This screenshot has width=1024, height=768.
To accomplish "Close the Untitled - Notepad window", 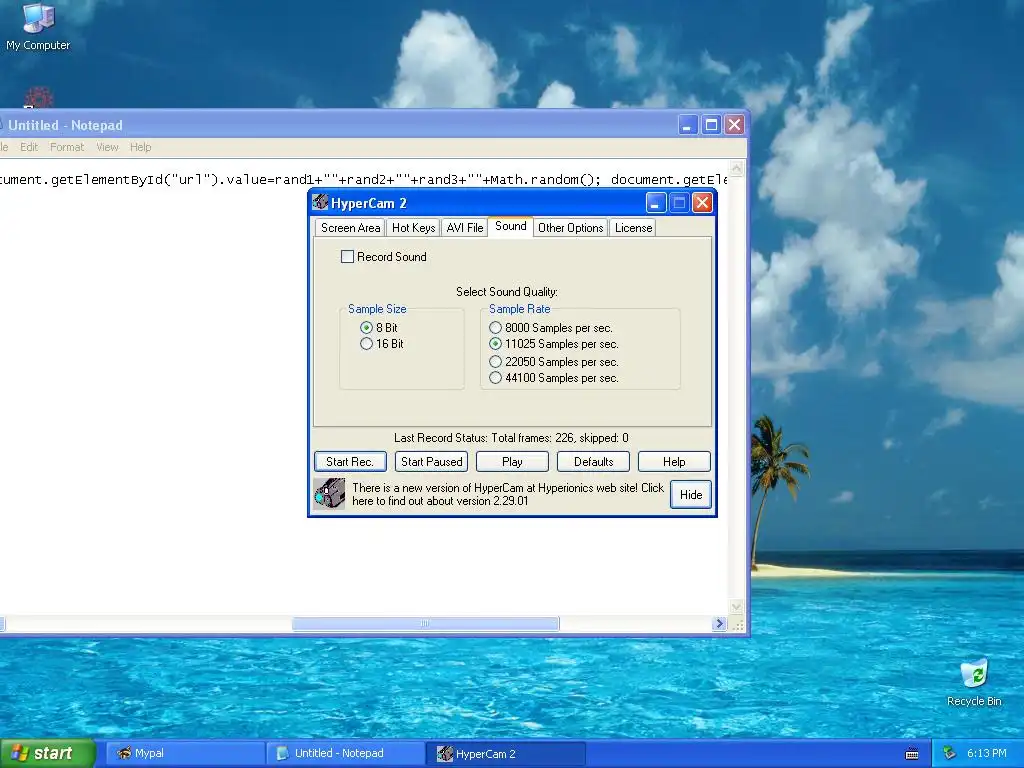I will tap(735, 125).
